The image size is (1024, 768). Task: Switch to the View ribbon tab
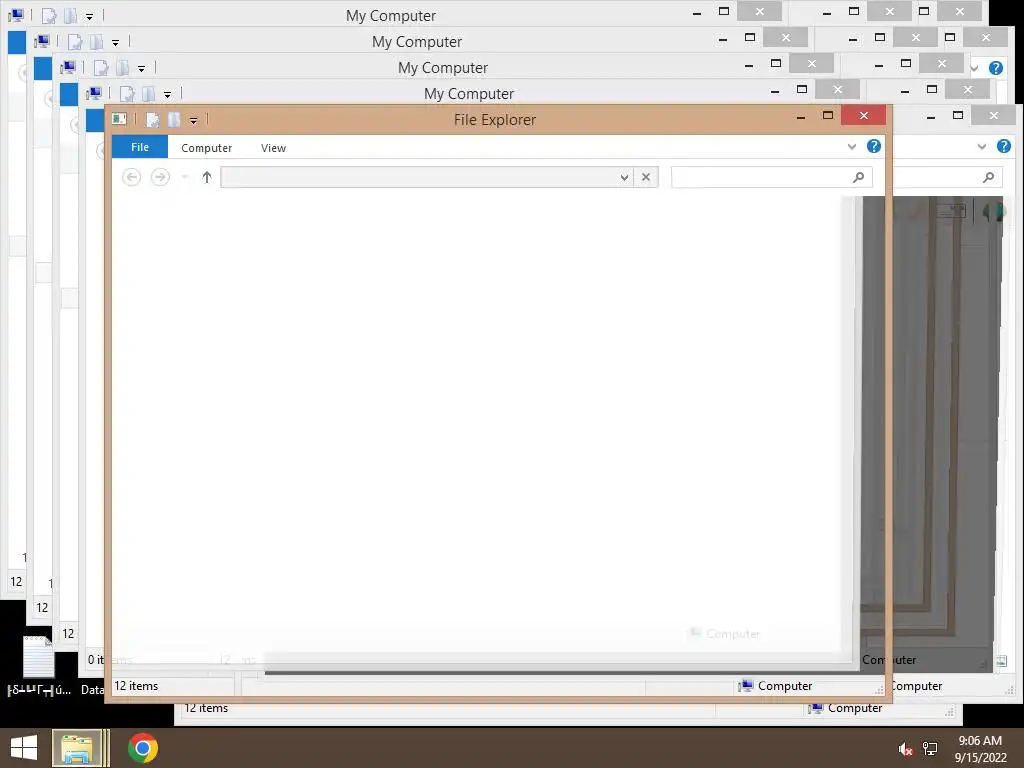pyautogui.click(x=273, y=148)
